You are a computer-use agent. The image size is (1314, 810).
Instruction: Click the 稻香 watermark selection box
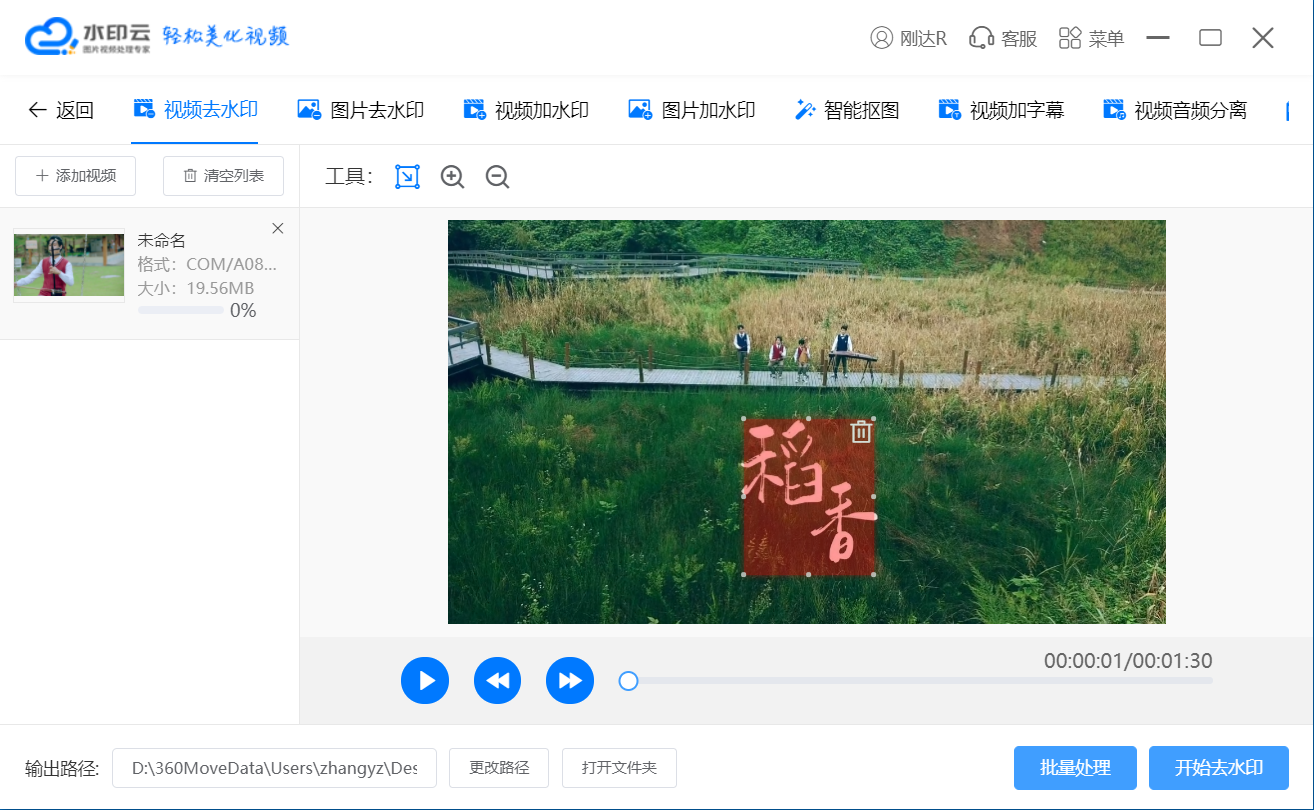coord(809,497)
